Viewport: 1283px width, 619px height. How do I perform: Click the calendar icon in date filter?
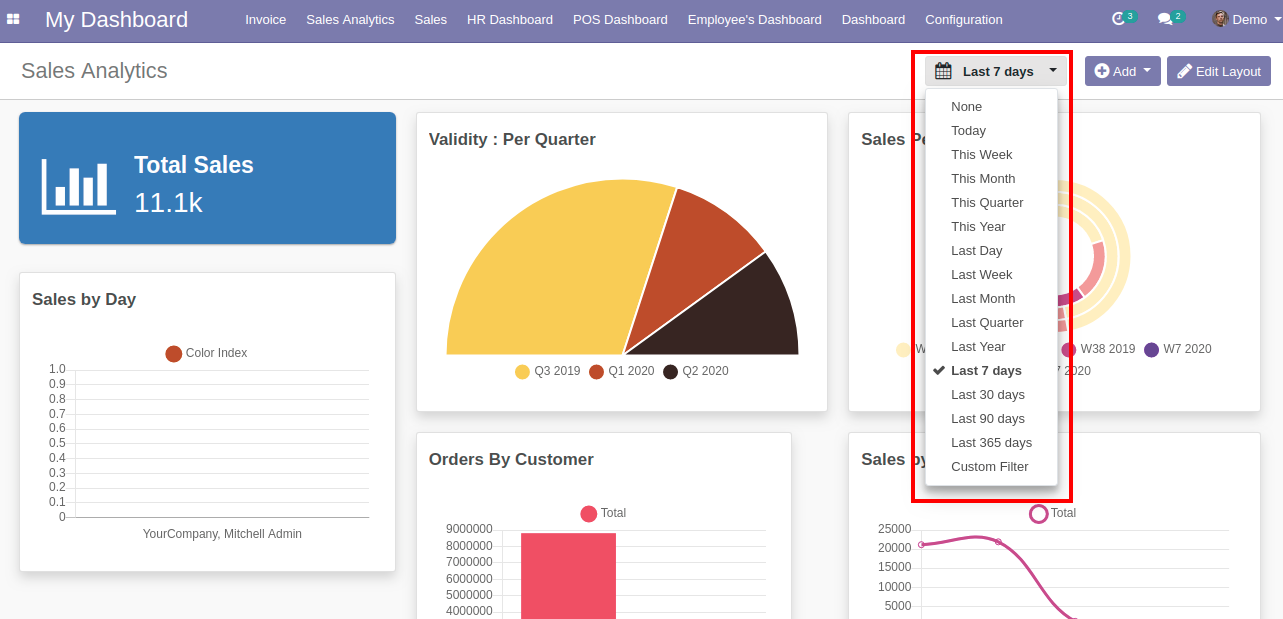pos(943,71)
